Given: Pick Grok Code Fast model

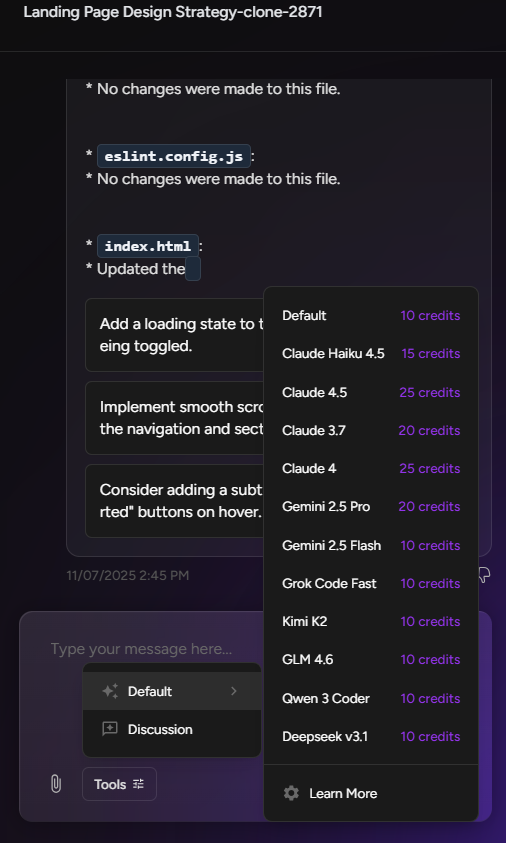Looking at the screenshot, I should [x=371, y=583].
